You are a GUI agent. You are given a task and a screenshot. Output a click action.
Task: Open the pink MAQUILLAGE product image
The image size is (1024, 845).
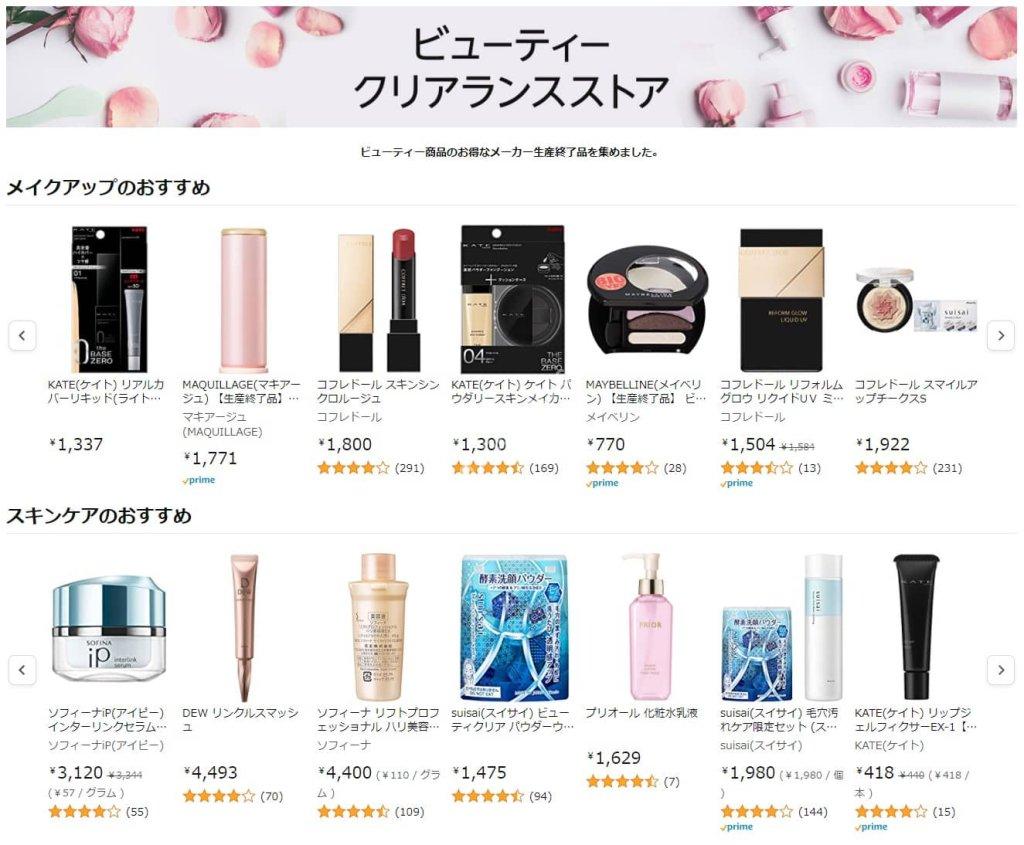243,299
